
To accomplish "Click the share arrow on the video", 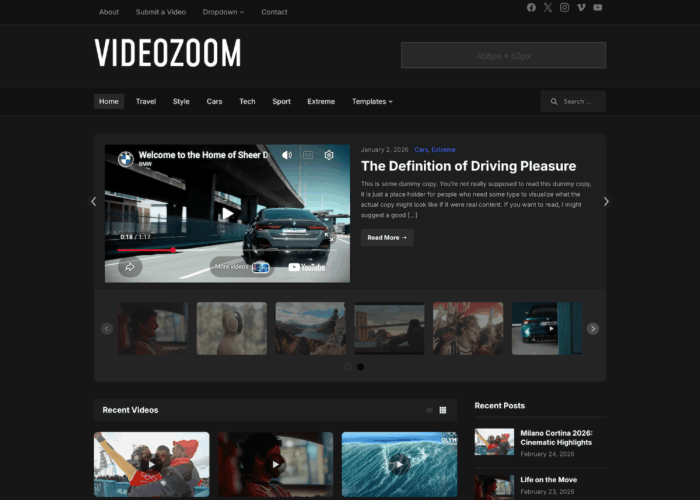I will (x=129, y=267).
